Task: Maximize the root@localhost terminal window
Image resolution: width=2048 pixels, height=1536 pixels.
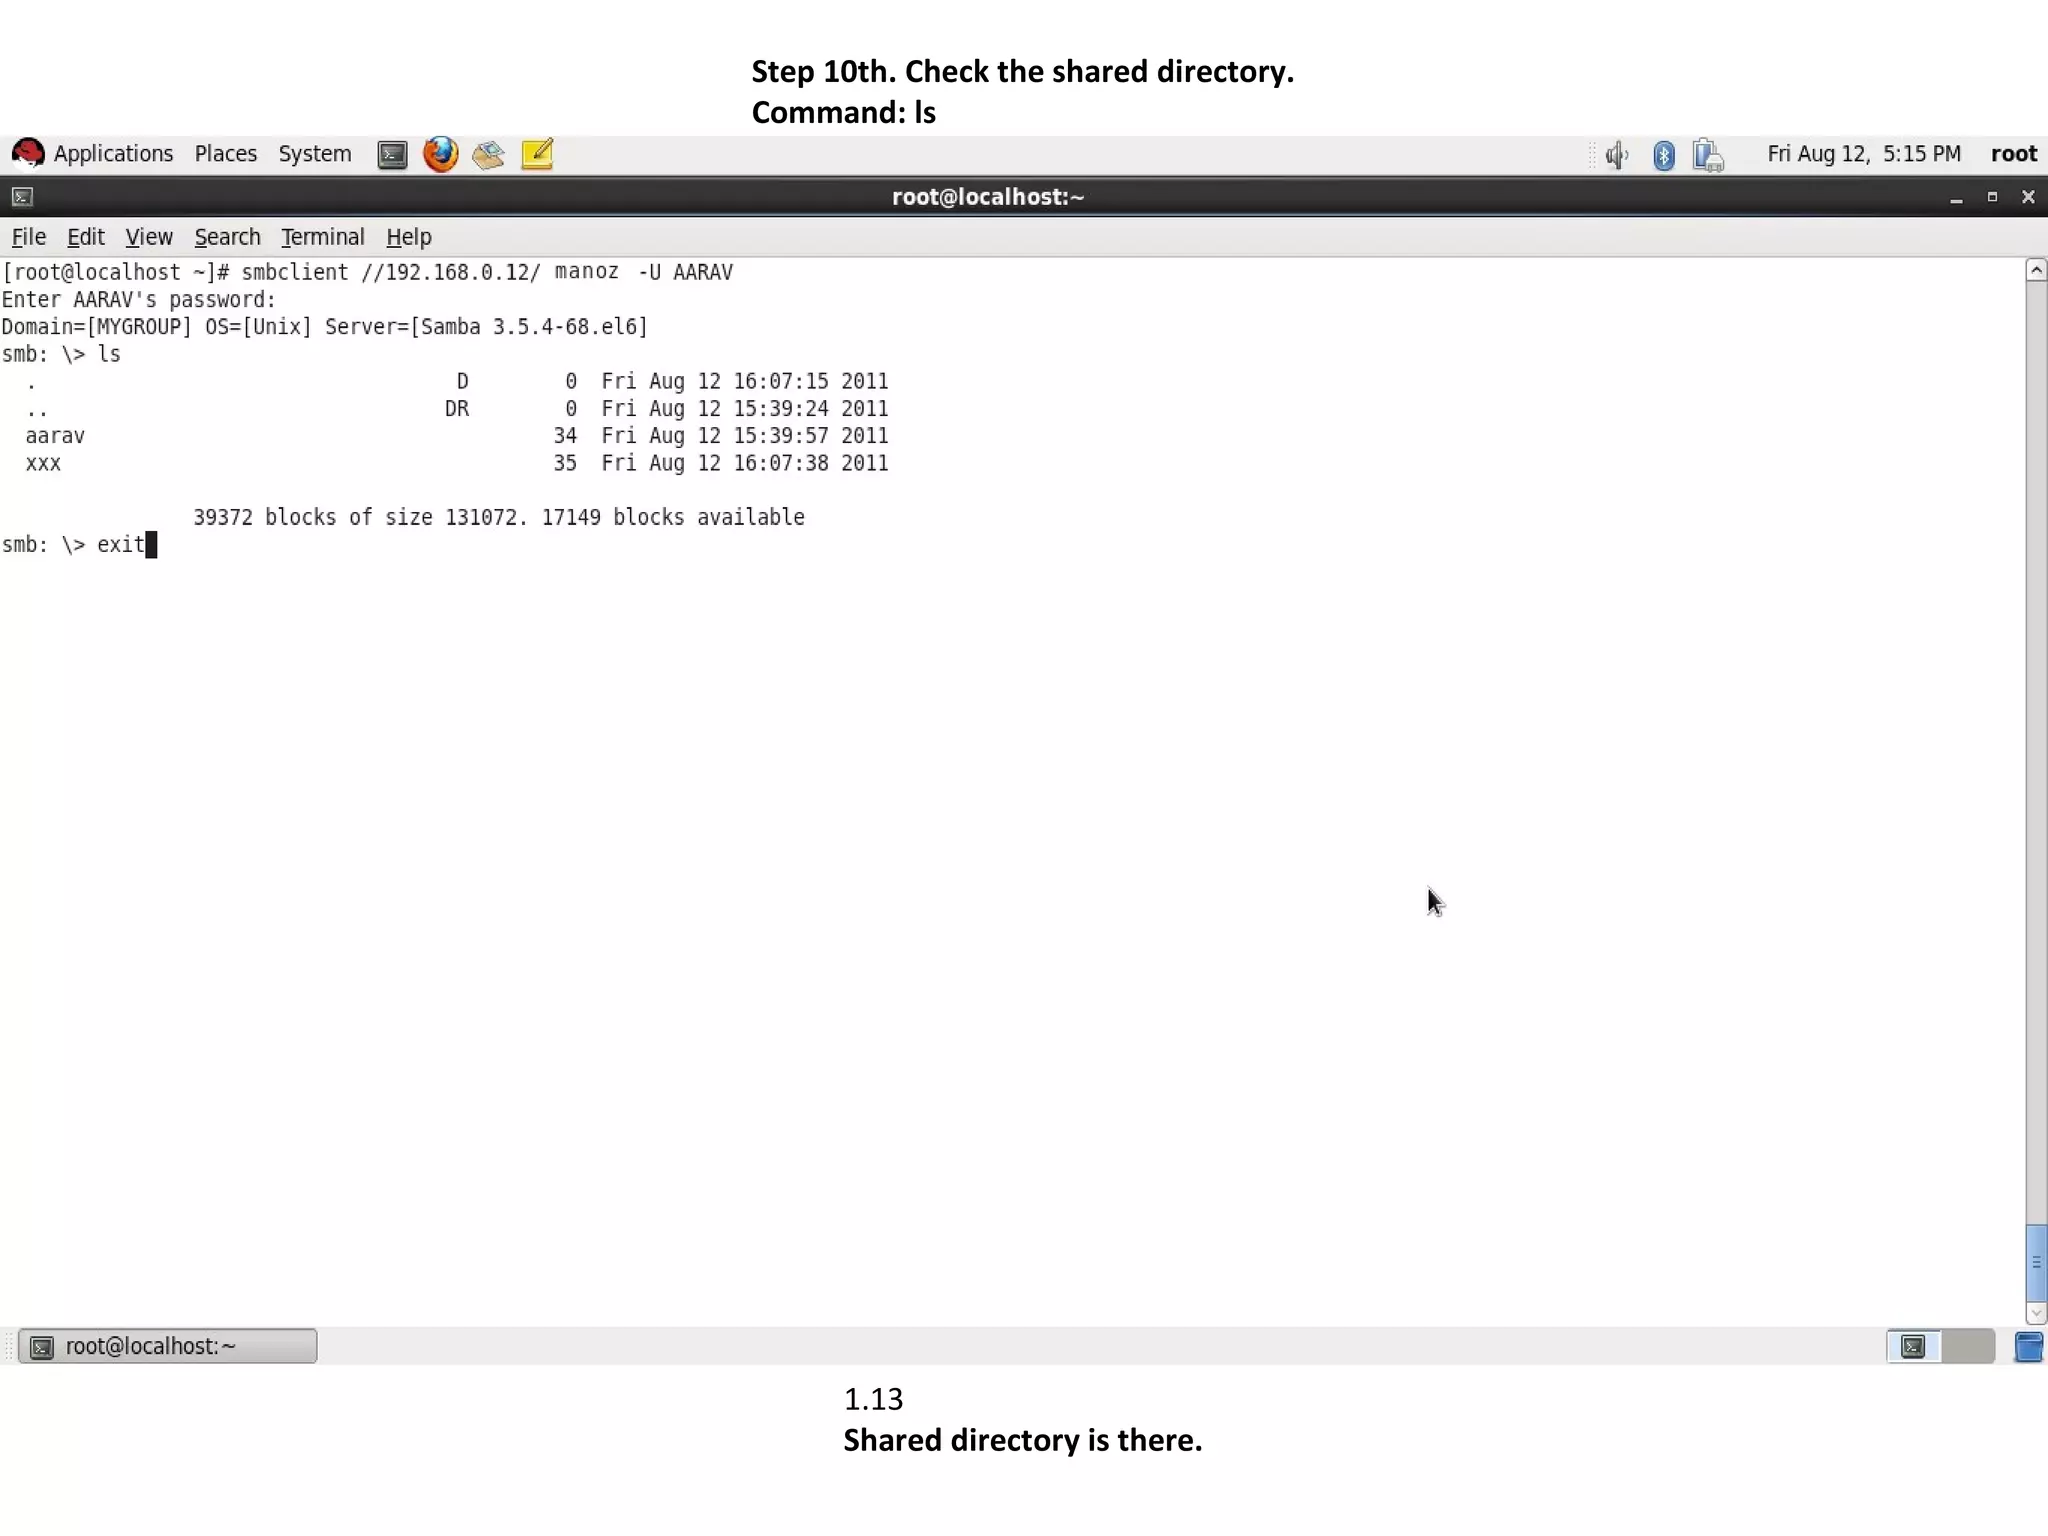Action: 1992,197
